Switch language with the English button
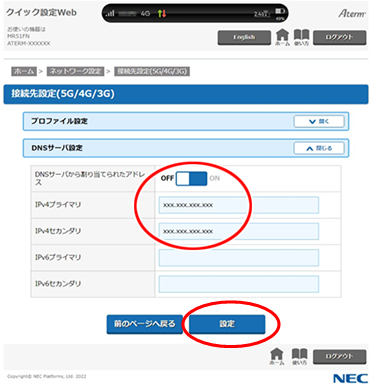Screen dimensions: 372x386 [x=244, y=37]
